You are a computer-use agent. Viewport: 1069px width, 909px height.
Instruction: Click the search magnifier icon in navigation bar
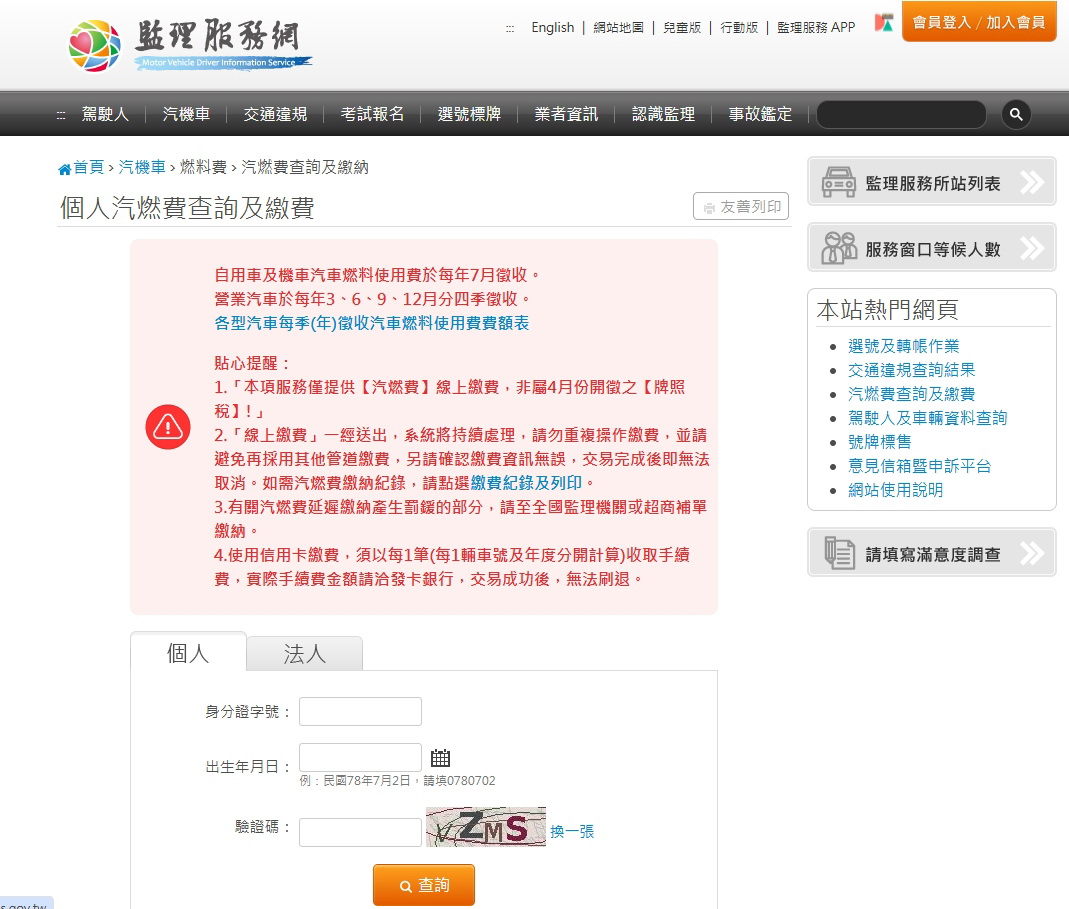tap(1016, 114)
